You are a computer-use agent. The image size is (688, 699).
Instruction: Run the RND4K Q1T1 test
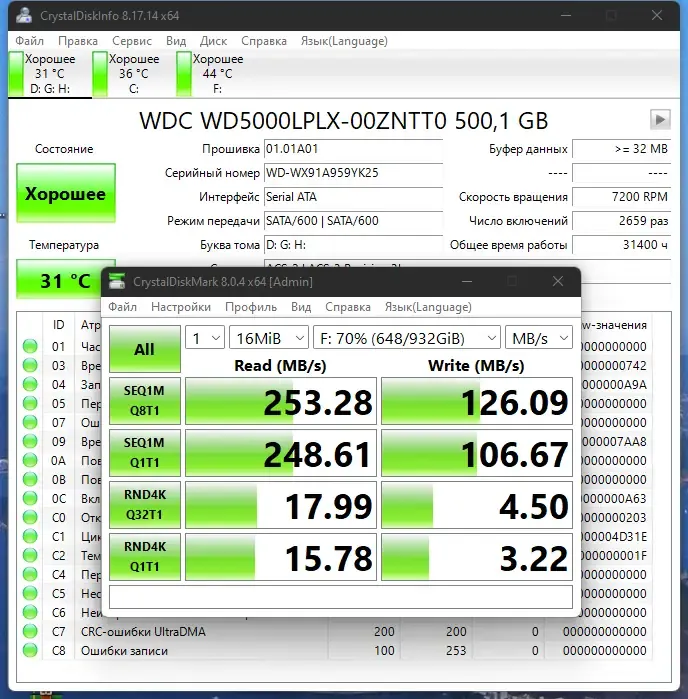(x=144, y=557)
